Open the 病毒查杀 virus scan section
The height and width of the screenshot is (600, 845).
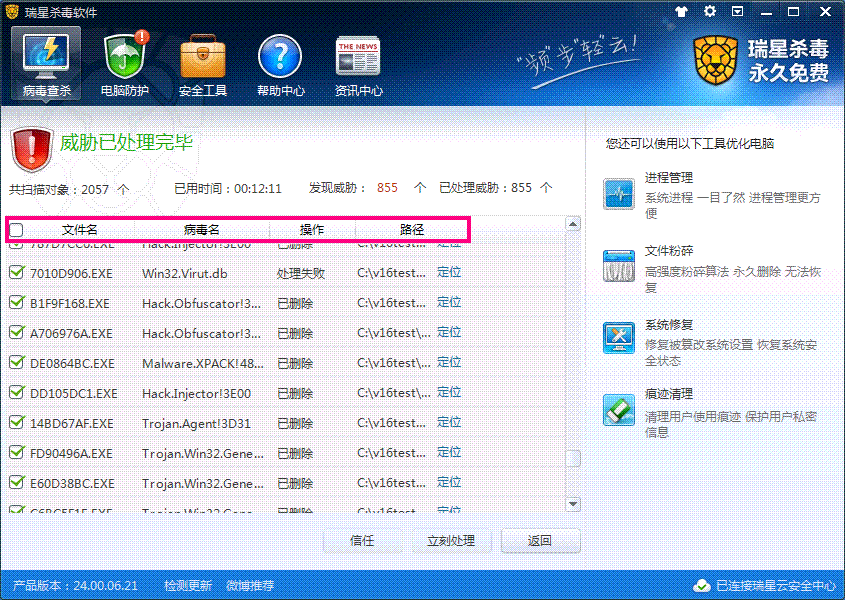coord(46,64)
